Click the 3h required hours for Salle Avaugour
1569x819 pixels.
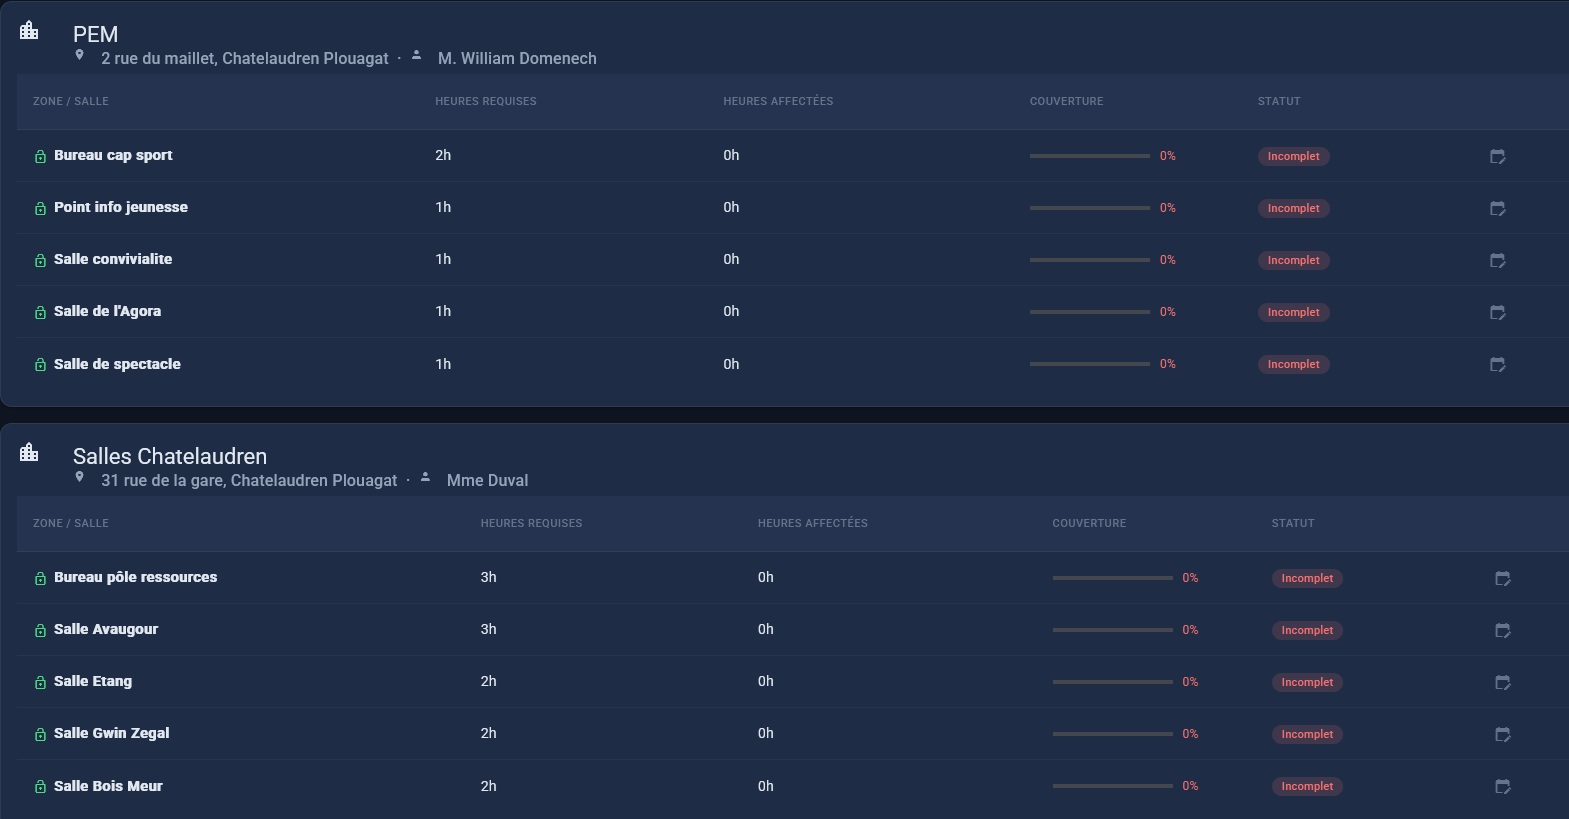(488, 629)
